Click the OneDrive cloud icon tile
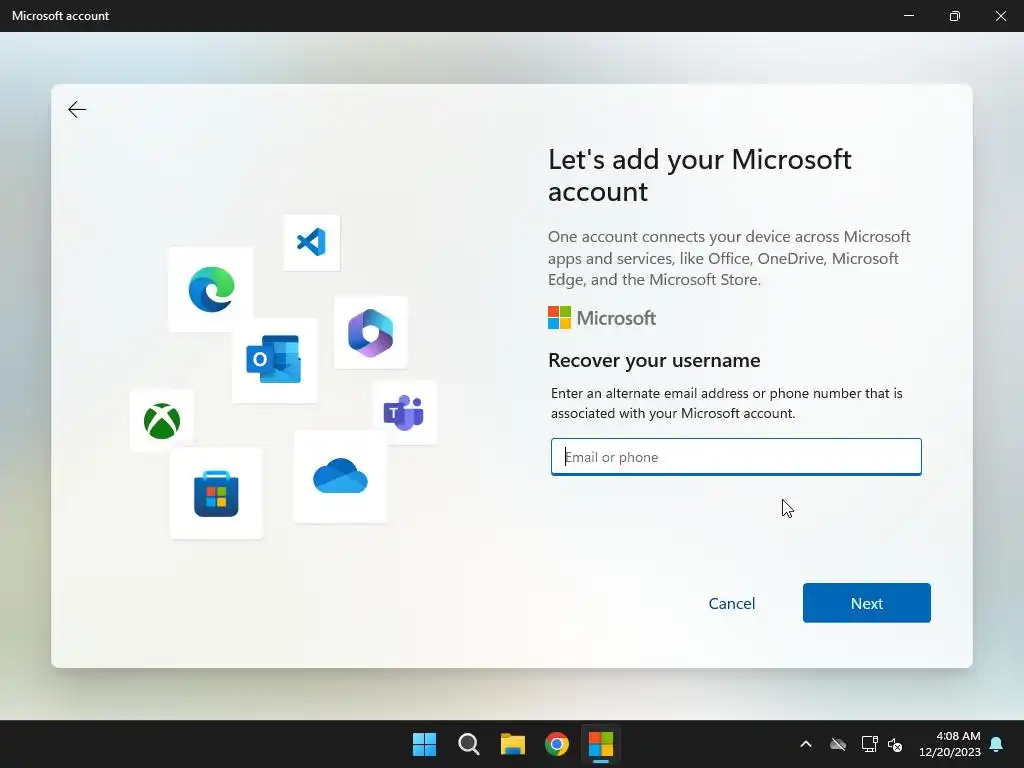This screenshot has width=1024, height=768. [340, 476]
